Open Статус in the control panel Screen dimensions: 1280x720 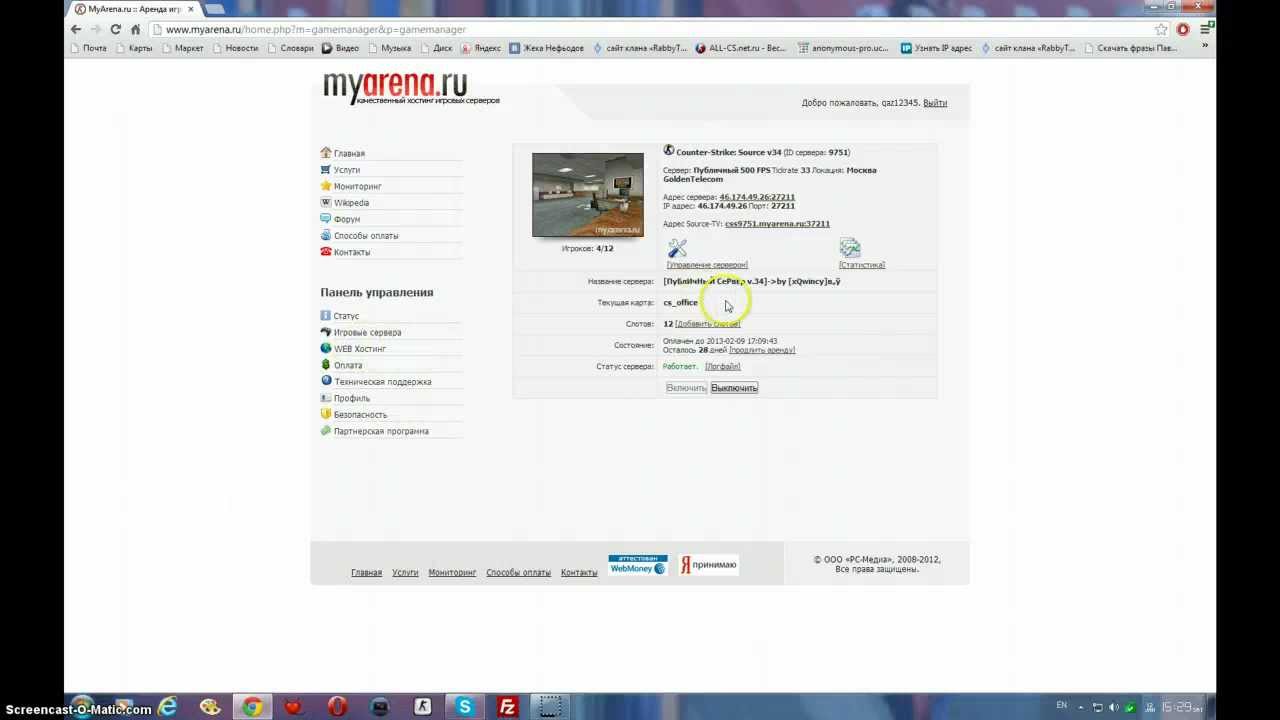coord(346,316)
